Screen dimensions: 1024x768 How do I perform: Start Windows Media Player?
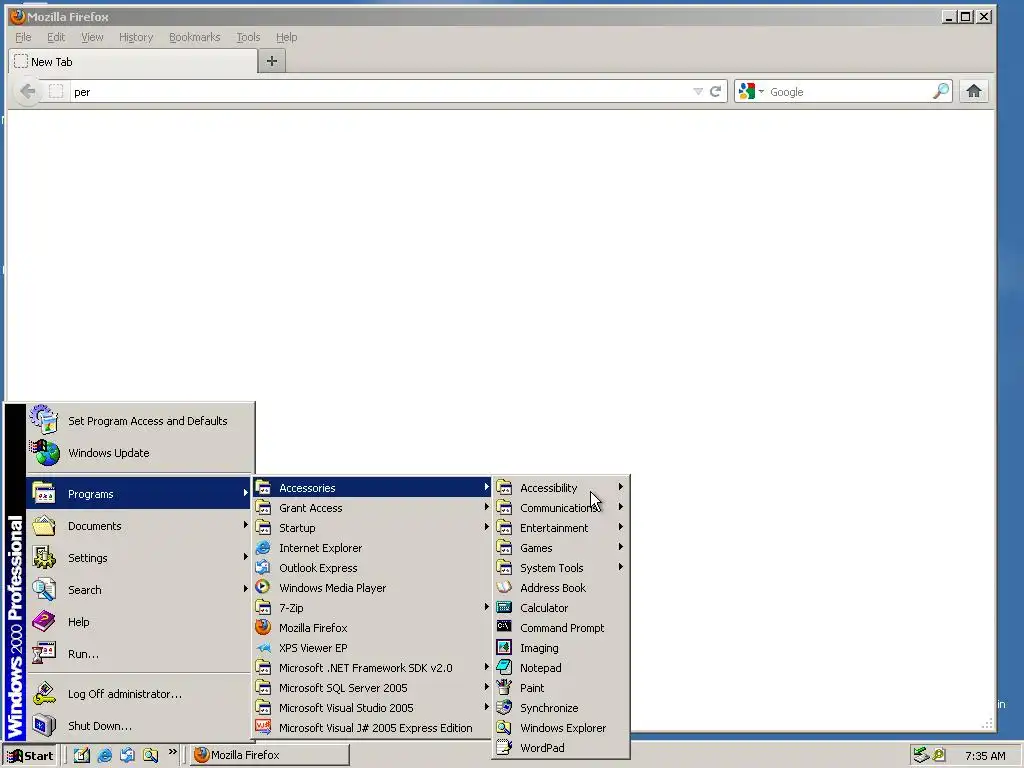[372, 588]
